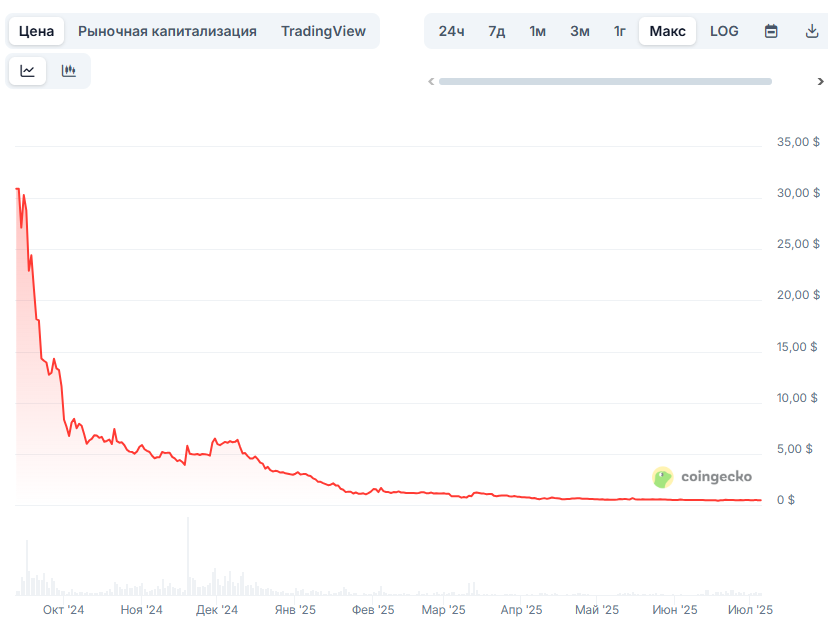Switch to the line chart view icon
Viewport: 834px width, 628px height.
28,71
